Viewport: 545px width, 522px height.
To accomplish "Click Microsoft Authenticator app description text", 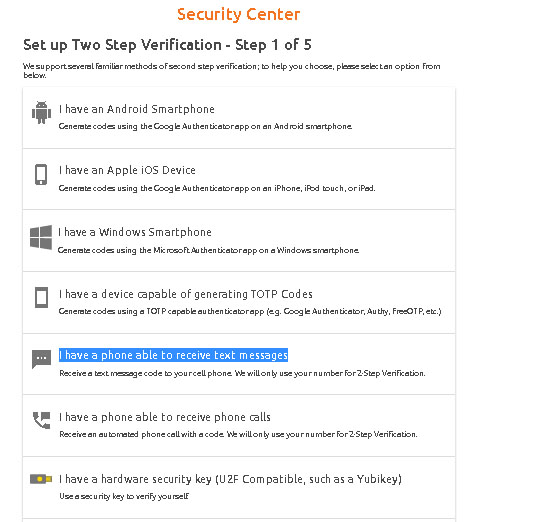I will click(x=208, y=250).
